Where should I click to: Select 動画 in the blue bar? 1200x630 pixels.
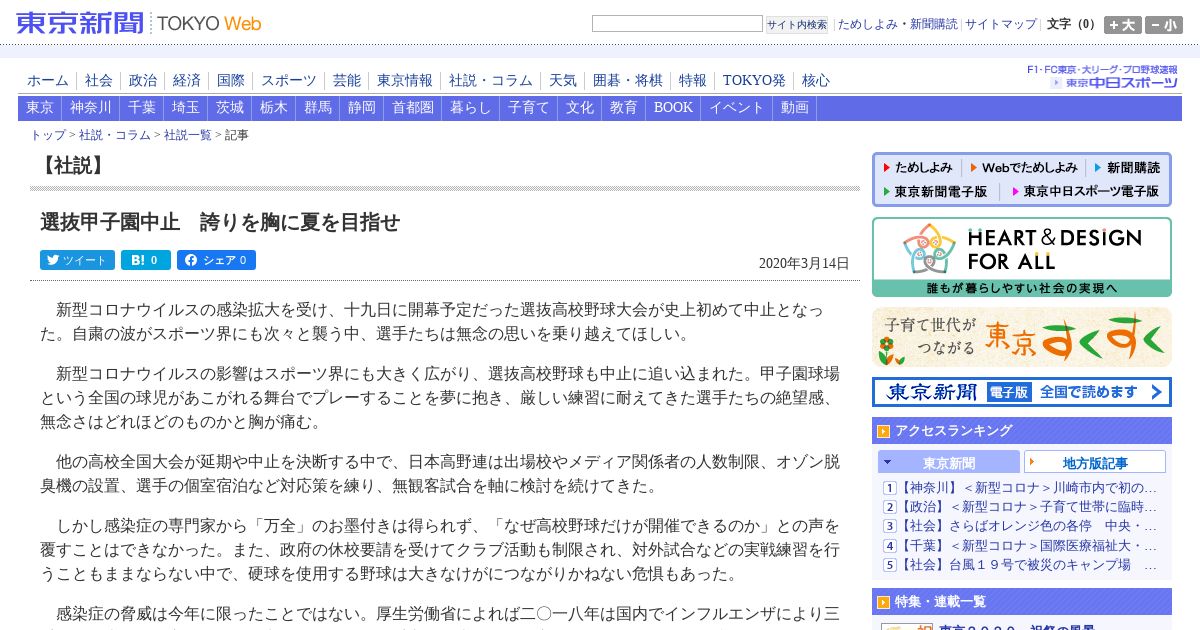click(795, 108)
